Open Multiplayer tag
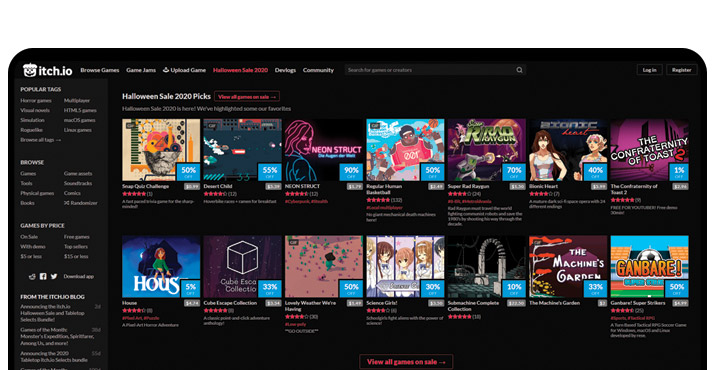Screen dimensions: 715x370 (77, 100)
